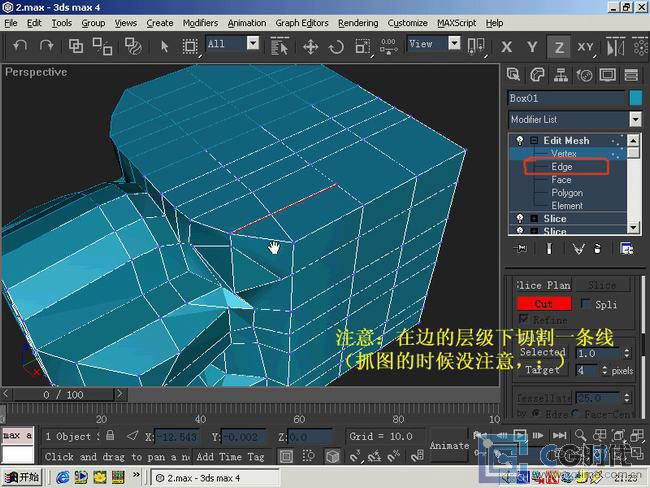Toggle the Animate button
The height and width of the screenshot is (488, 650).
pyautogui.click(x=449, y=446)
